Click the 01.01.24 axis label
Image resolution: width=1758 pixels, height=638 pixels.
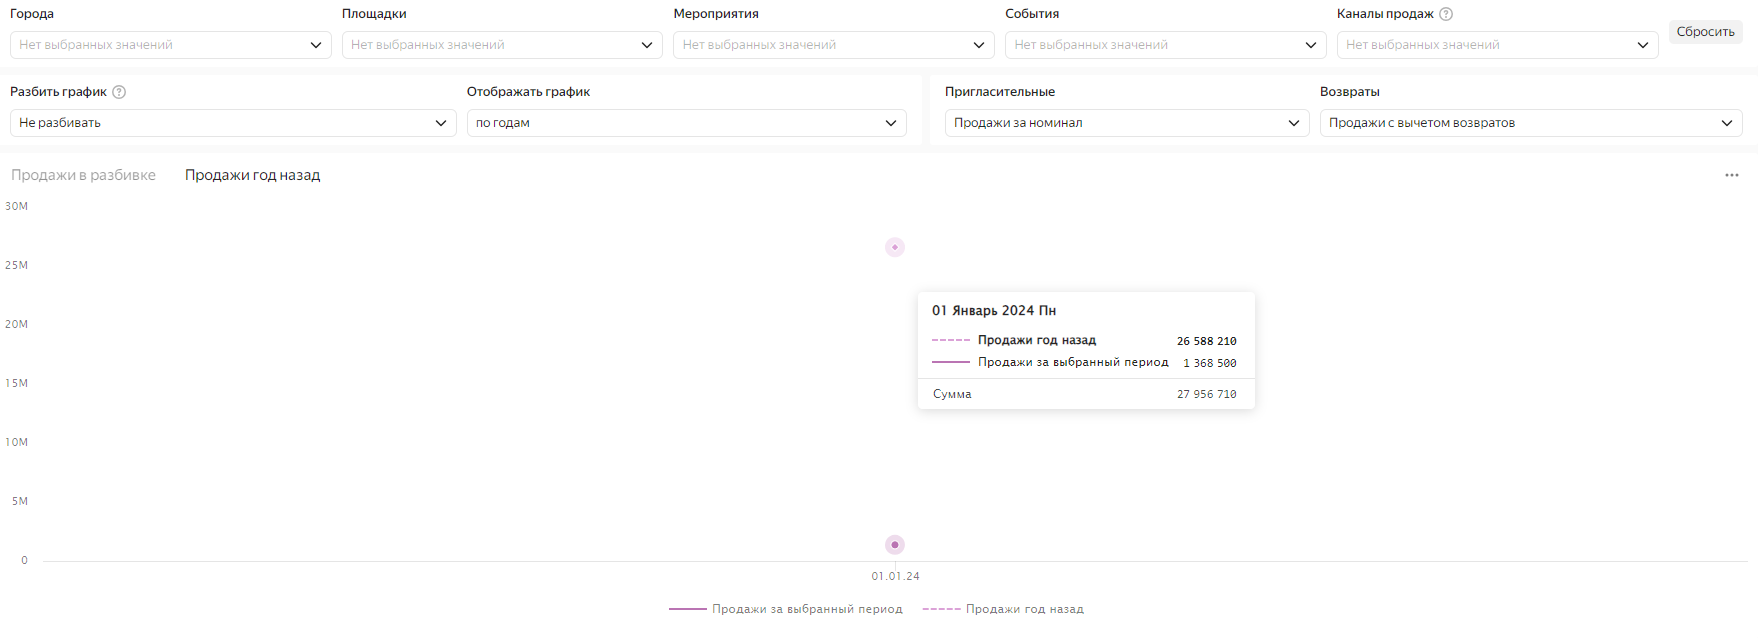[895, 576]
